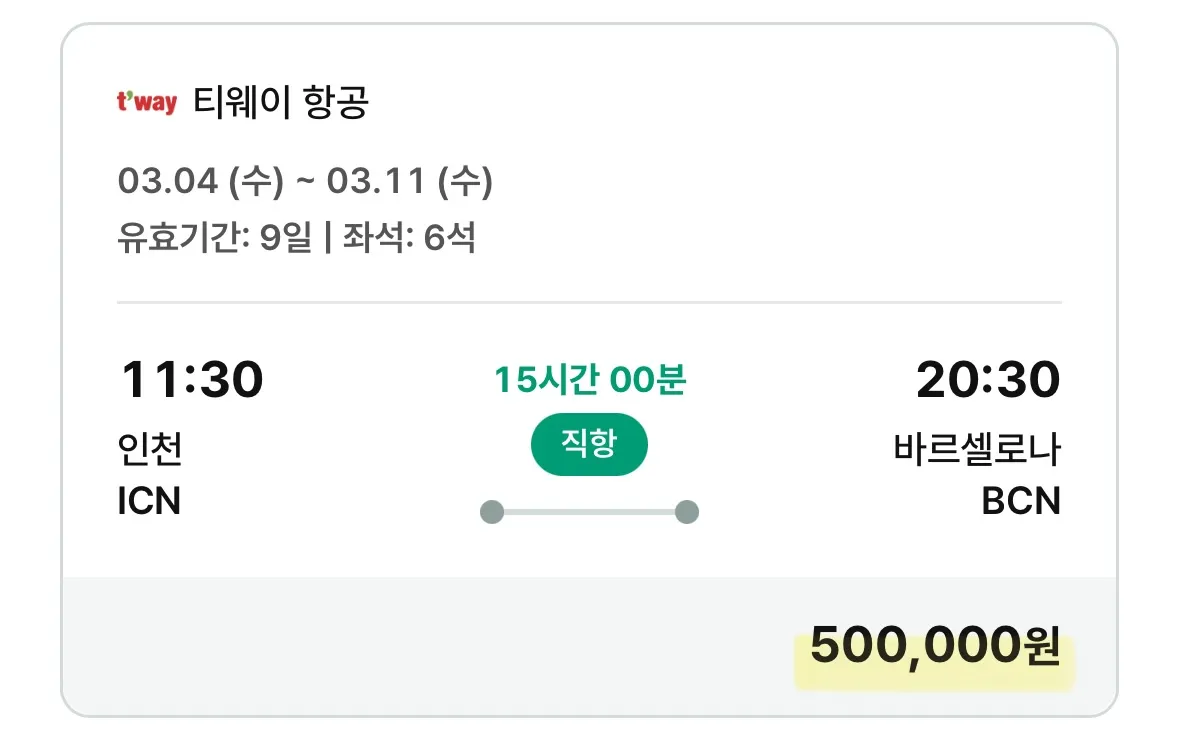The image size is (1179, 753).
Task: Click the flight route progress line
Action: pos(589,512)
